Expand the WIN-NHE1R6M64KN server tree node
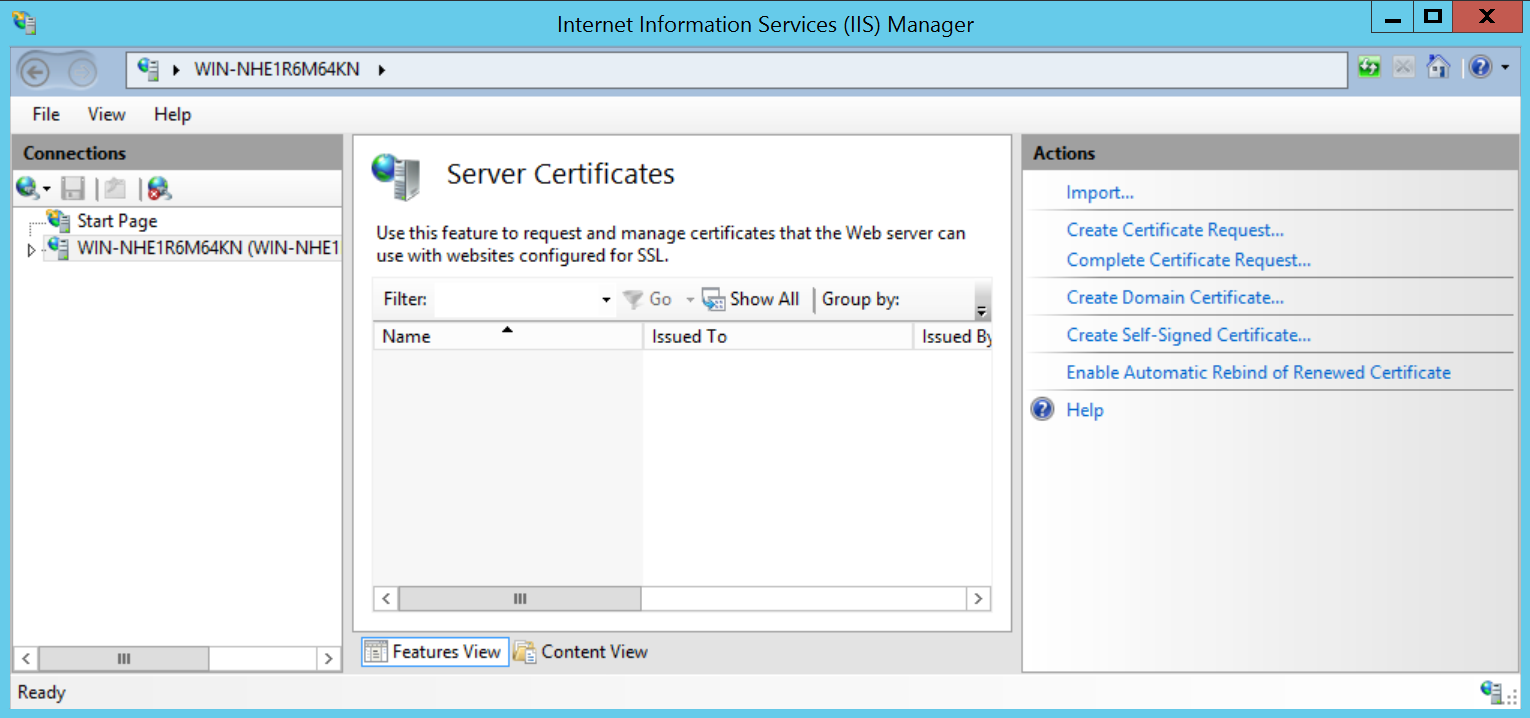This screenshot has width=1530, height=718. pyautogui.click(x=30, y=249)
